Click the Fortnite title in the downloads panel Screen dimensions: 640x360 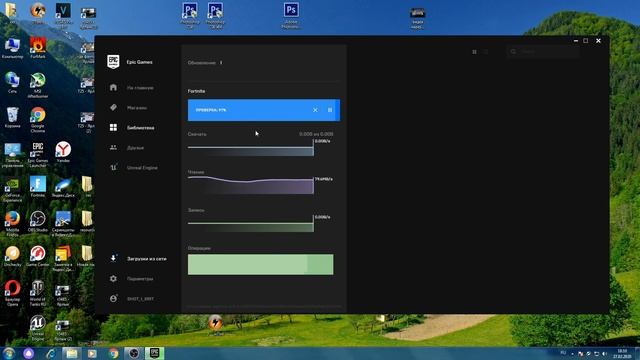[x=196, y=91]
